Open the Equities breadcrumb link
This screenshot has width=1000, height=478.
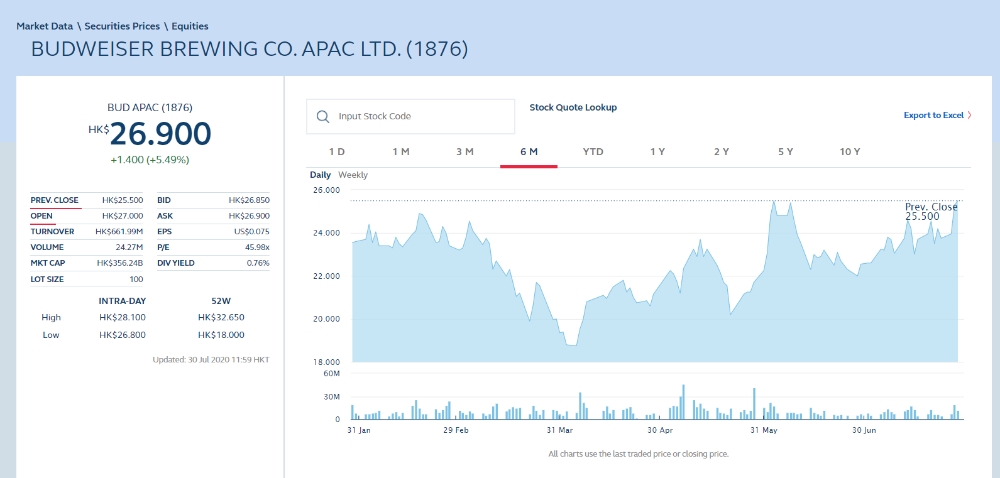pos(188,26)
